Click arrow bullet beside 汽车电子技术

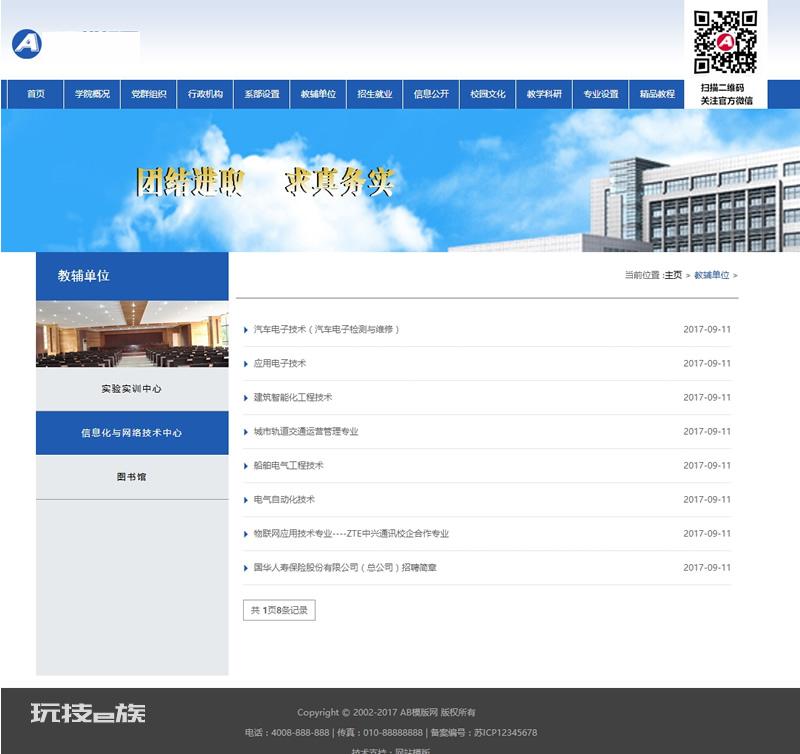click(x=246, y=330)
